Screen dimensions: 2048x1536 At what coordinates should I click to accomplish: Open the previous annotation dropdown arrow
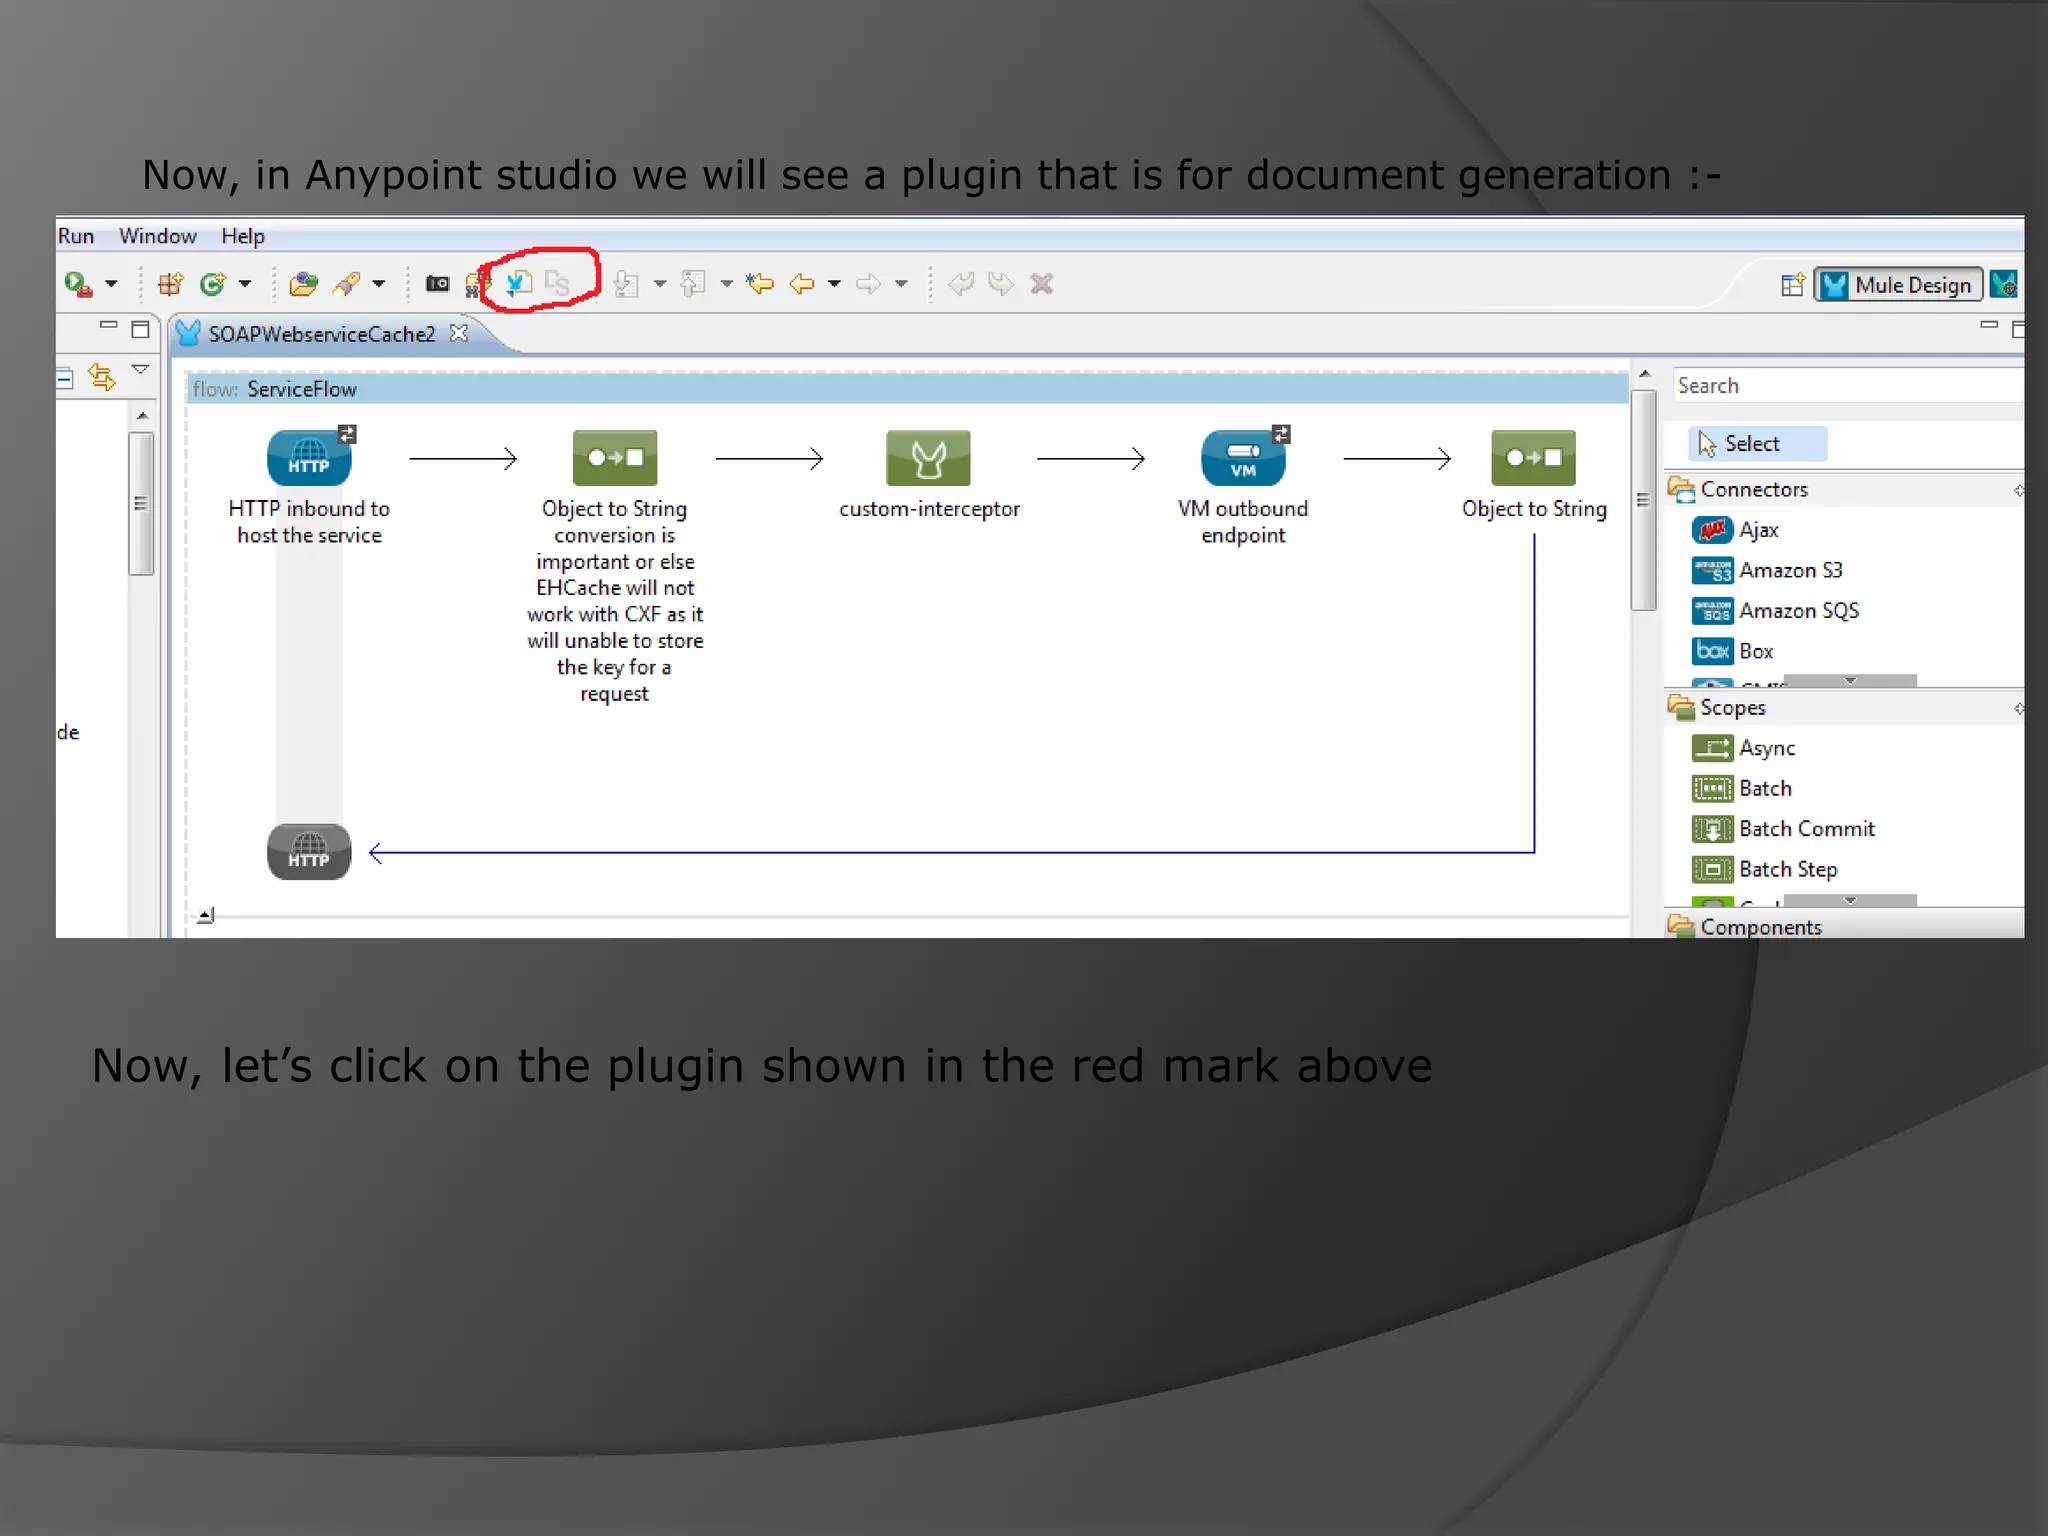tap(726, 284)
